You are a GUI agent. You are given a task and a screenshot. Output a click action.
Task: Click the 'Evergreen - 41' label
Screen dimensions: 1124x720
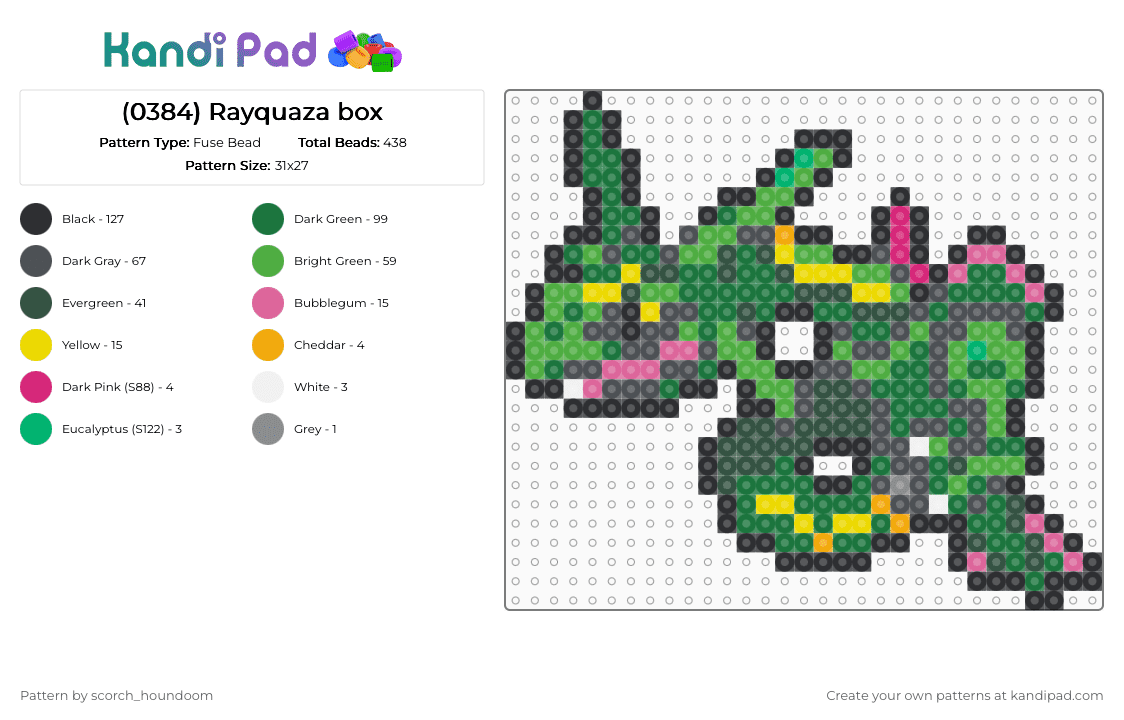104,303
